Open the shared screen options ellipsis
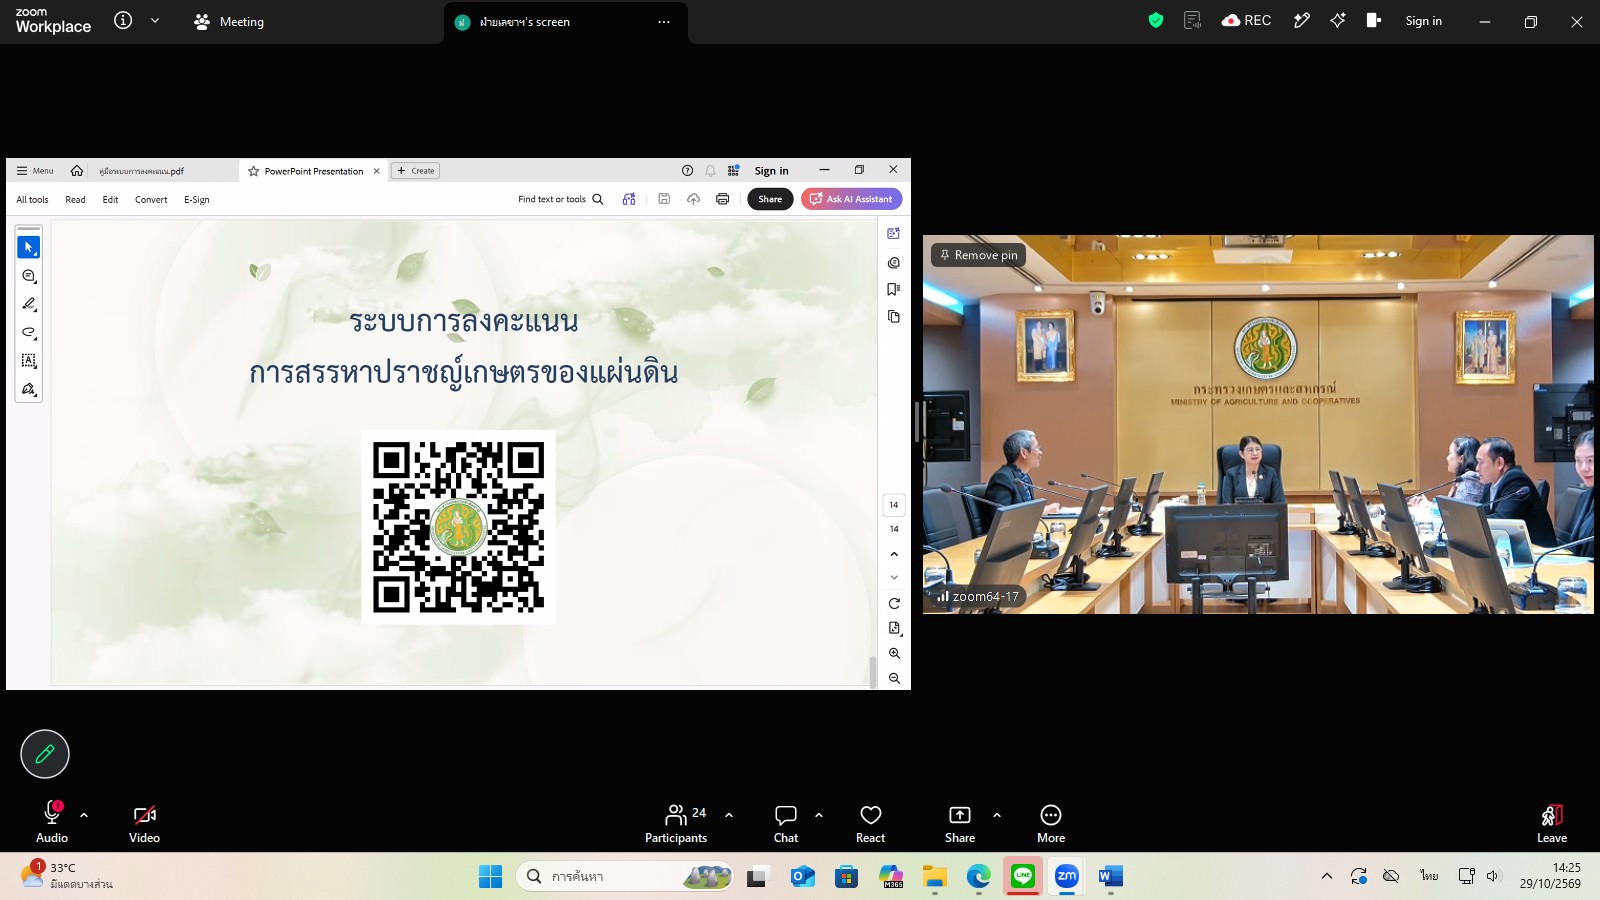 tap(664, 22)
